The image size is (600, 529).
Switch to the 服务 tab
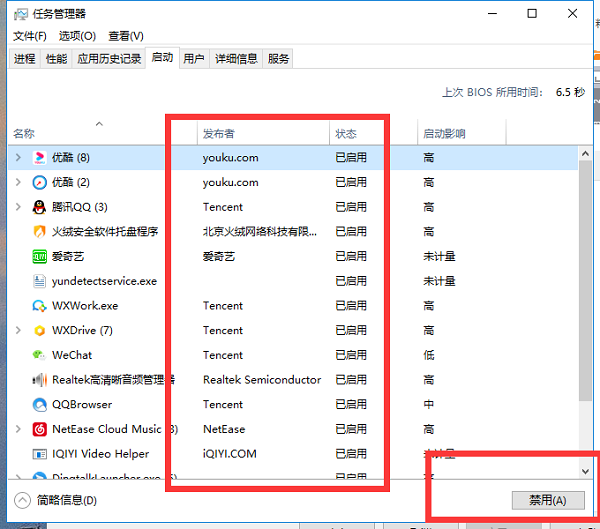click(278, 59)
